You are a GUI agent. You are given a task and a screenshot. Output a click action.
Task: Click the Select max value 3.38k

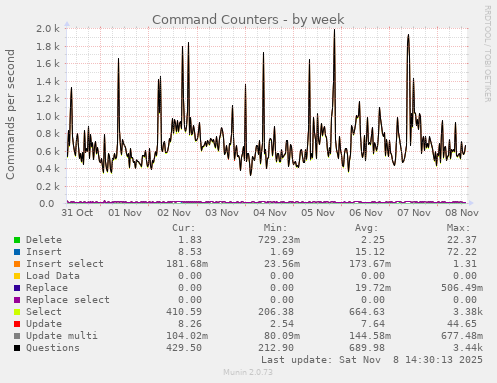468,312
